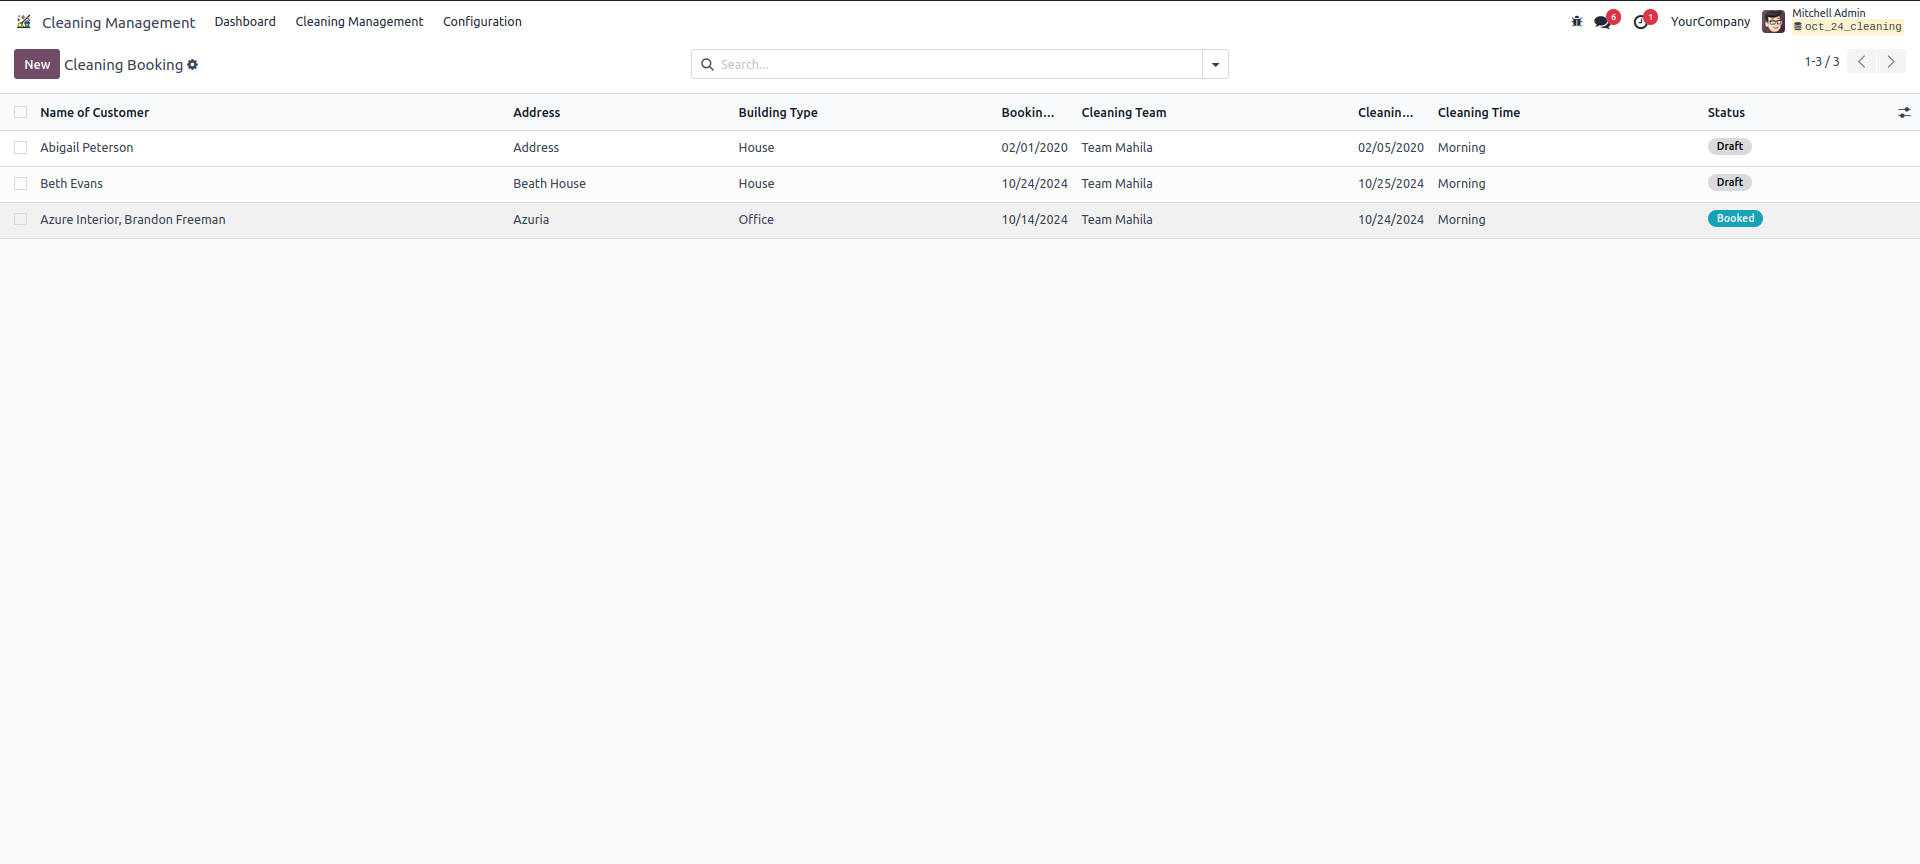This screenshot has width=1920, height=864.
Task: Click the 02/01/2020 booking date cell
Action: click(x=1034, y=148)
